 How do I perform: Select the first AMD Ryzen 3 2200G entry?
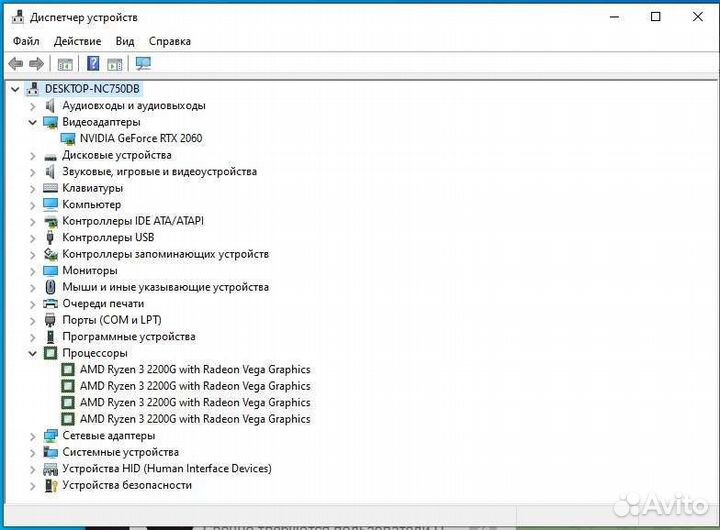pyautogui.click(x=195, y=369)
